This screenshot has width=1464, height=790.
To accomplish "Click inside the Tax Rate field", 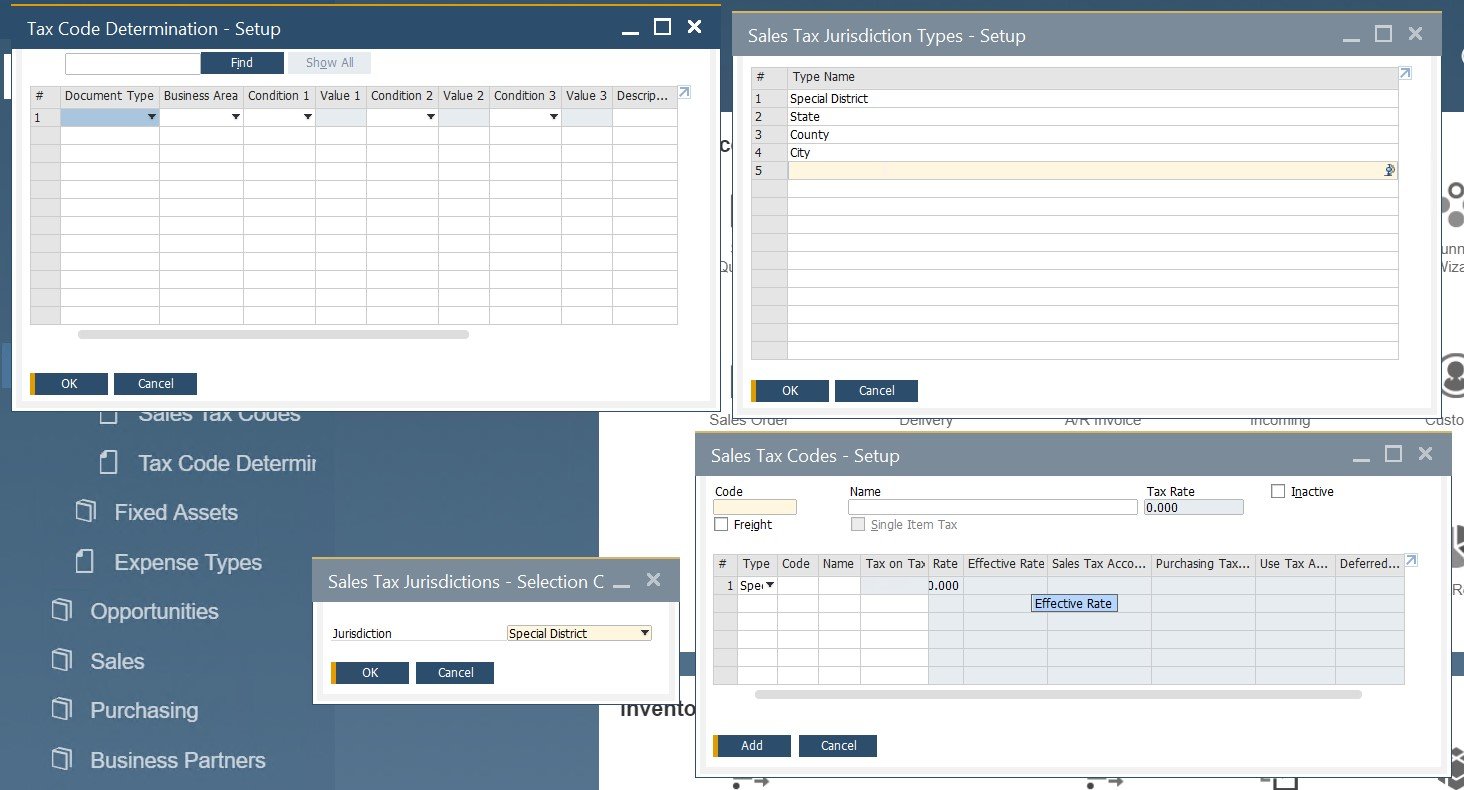I will 1192,507.
